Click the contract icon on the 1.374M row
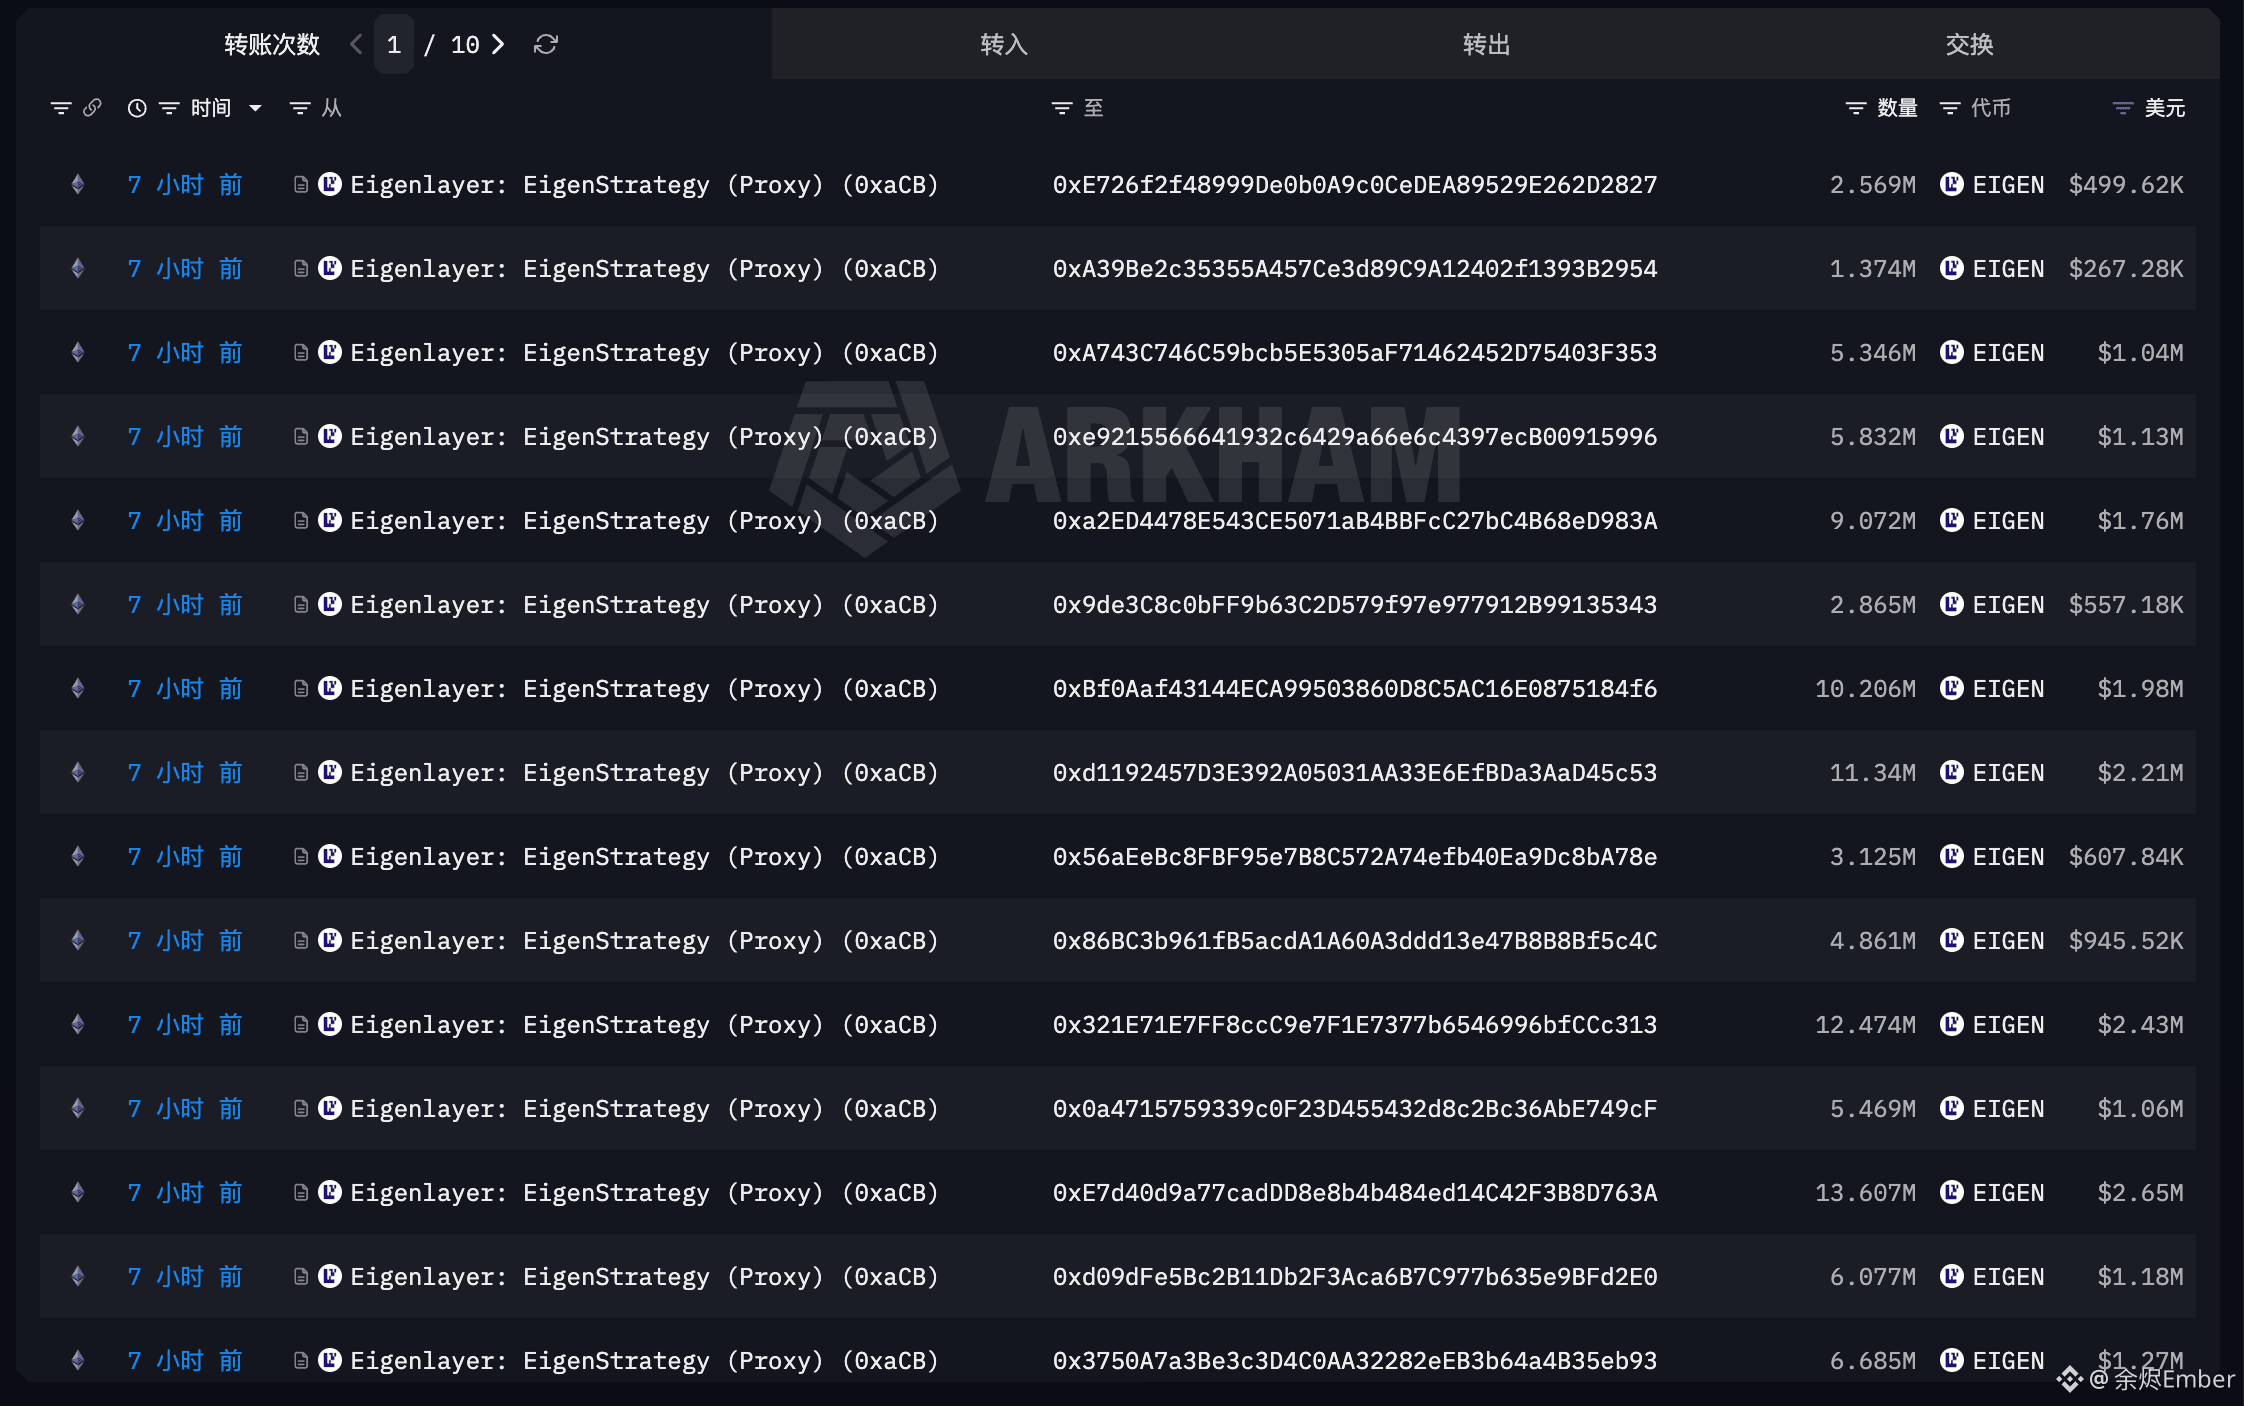 click(x=300, y=268)
